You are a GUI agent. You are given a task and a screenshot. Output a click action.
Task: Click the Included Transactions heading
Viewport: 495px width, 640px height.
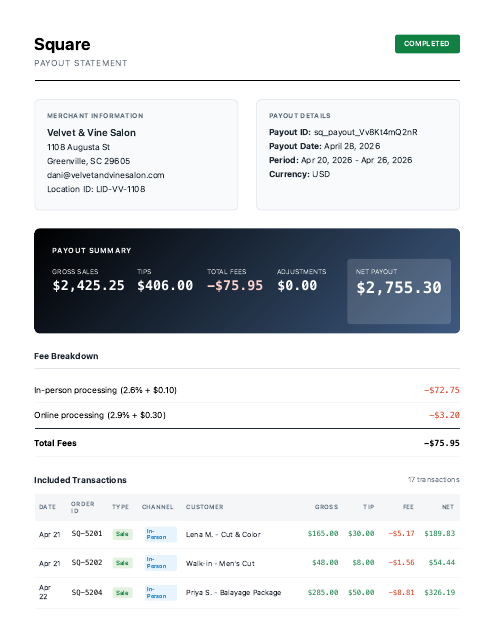point(80,480)
